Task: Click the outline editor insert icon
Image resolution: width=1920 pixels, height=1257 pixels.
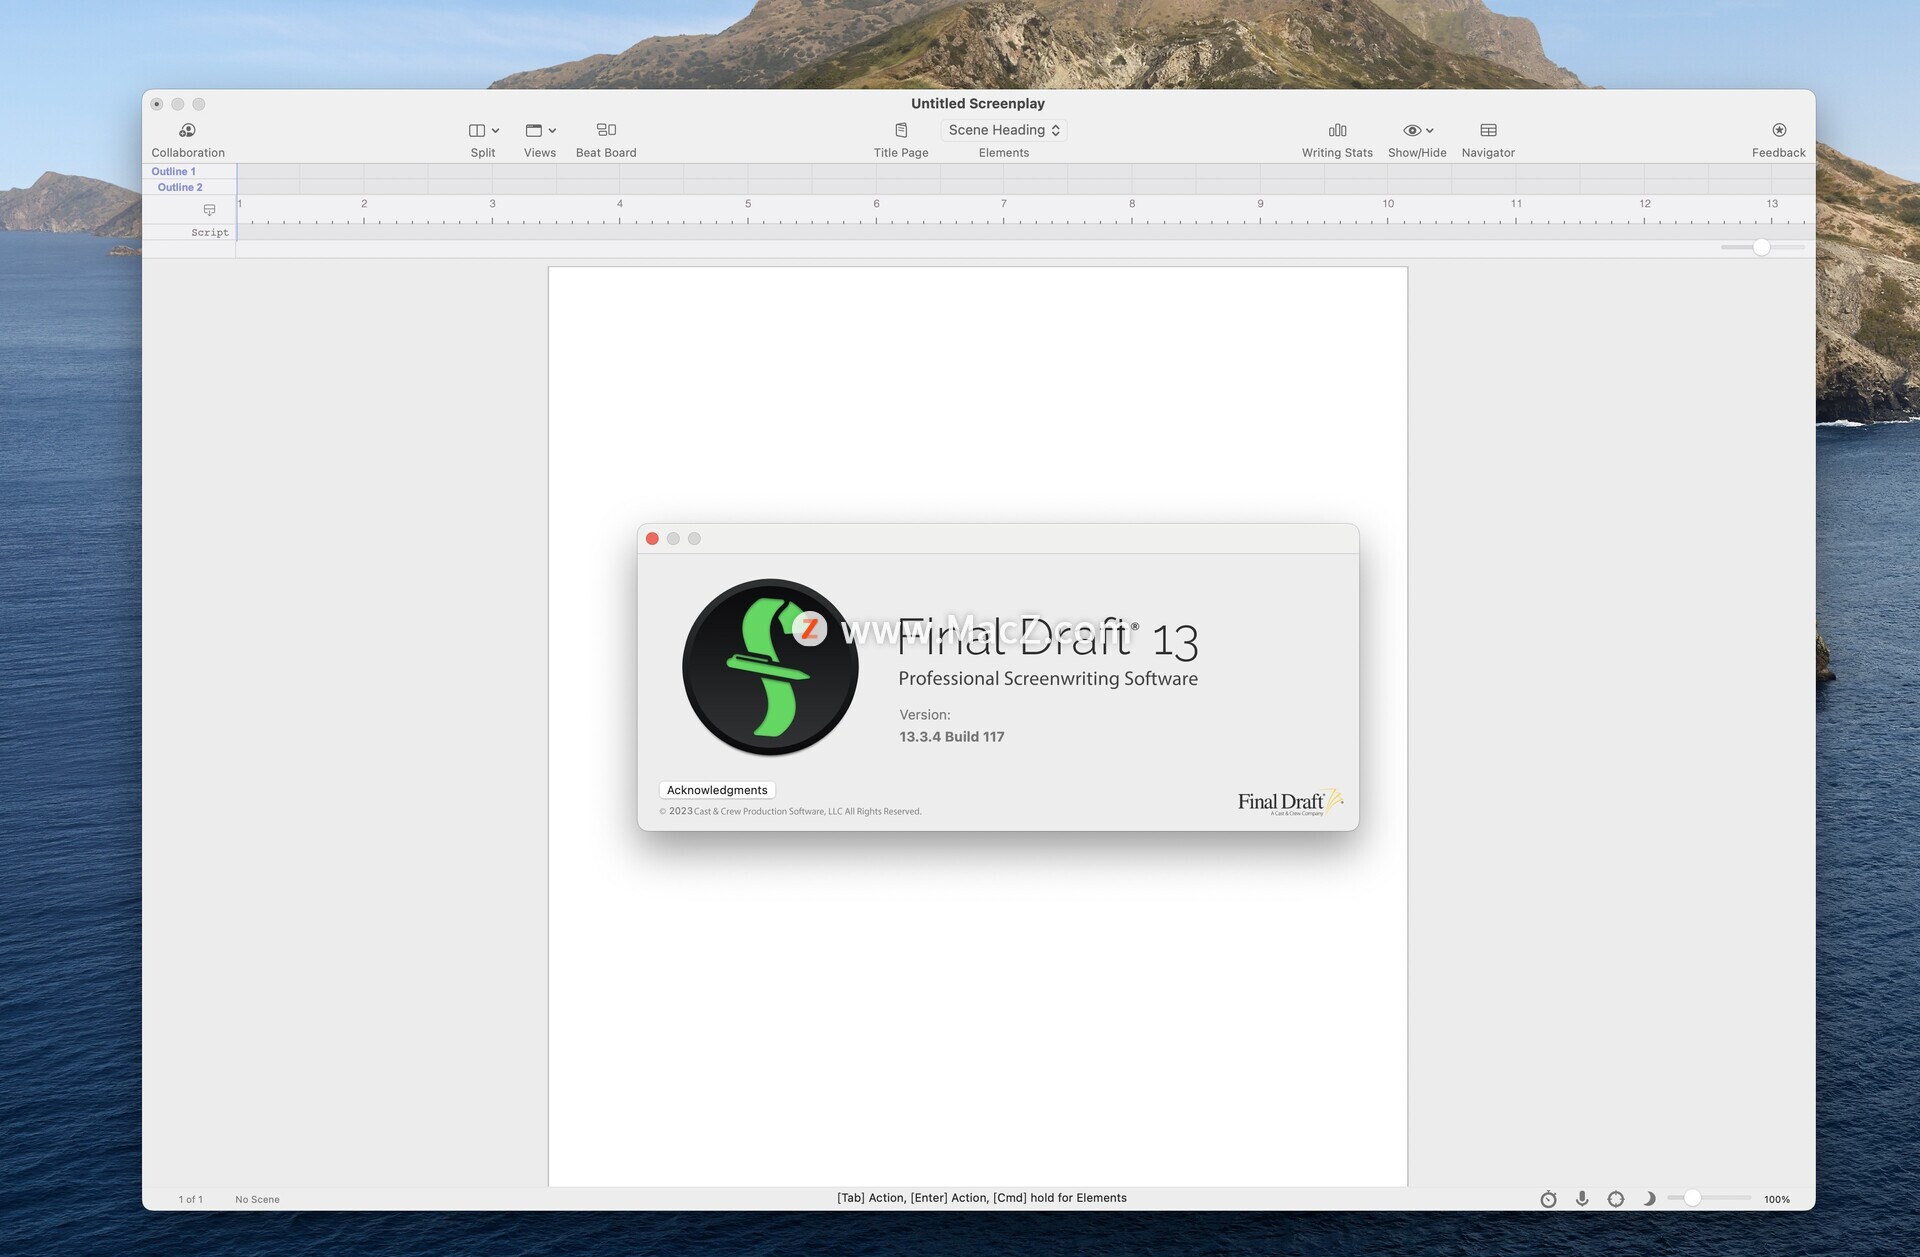Action: (x=209, y=210)
